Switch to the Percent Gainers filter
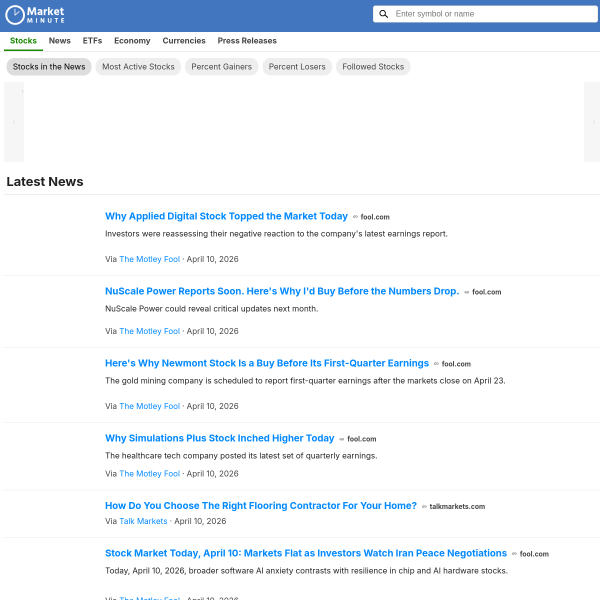This screenshot has height=600, width=600. pyautogui.click(x=221, y=67)
